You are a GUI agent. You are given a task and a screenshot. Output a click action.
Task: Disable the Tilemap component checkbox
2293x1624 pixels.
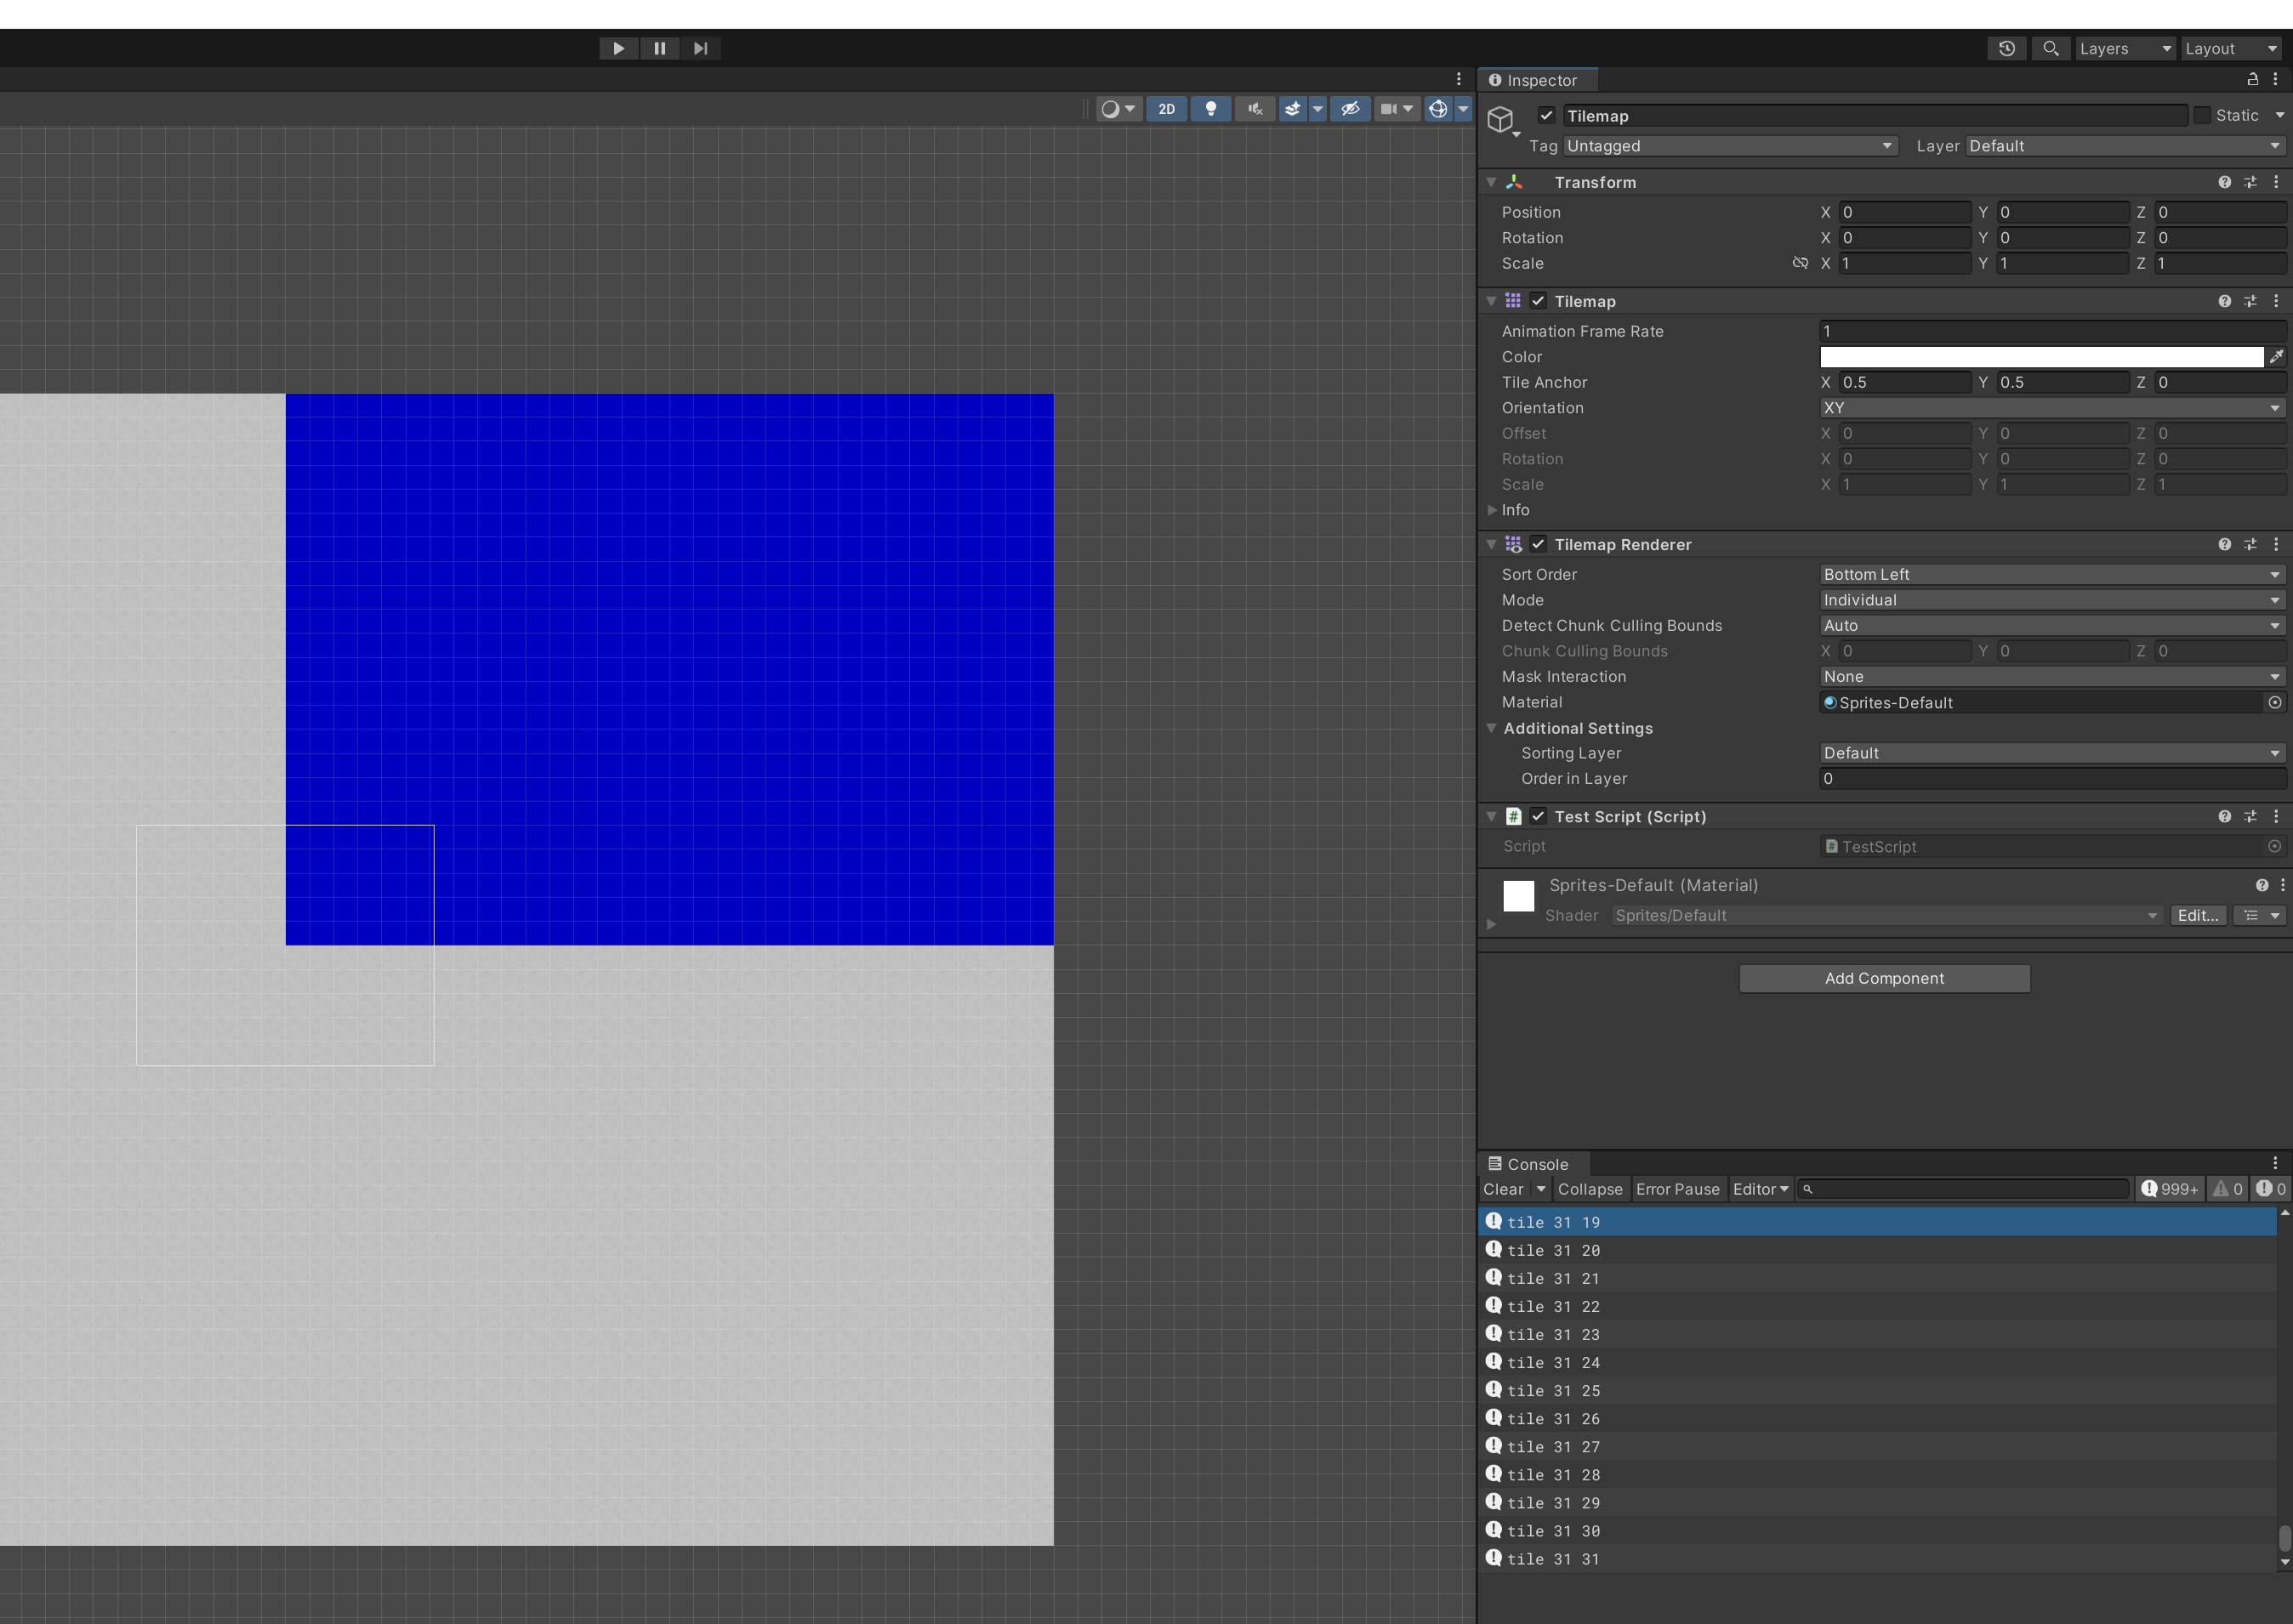pyautogui.click(x=1537, y=301)
